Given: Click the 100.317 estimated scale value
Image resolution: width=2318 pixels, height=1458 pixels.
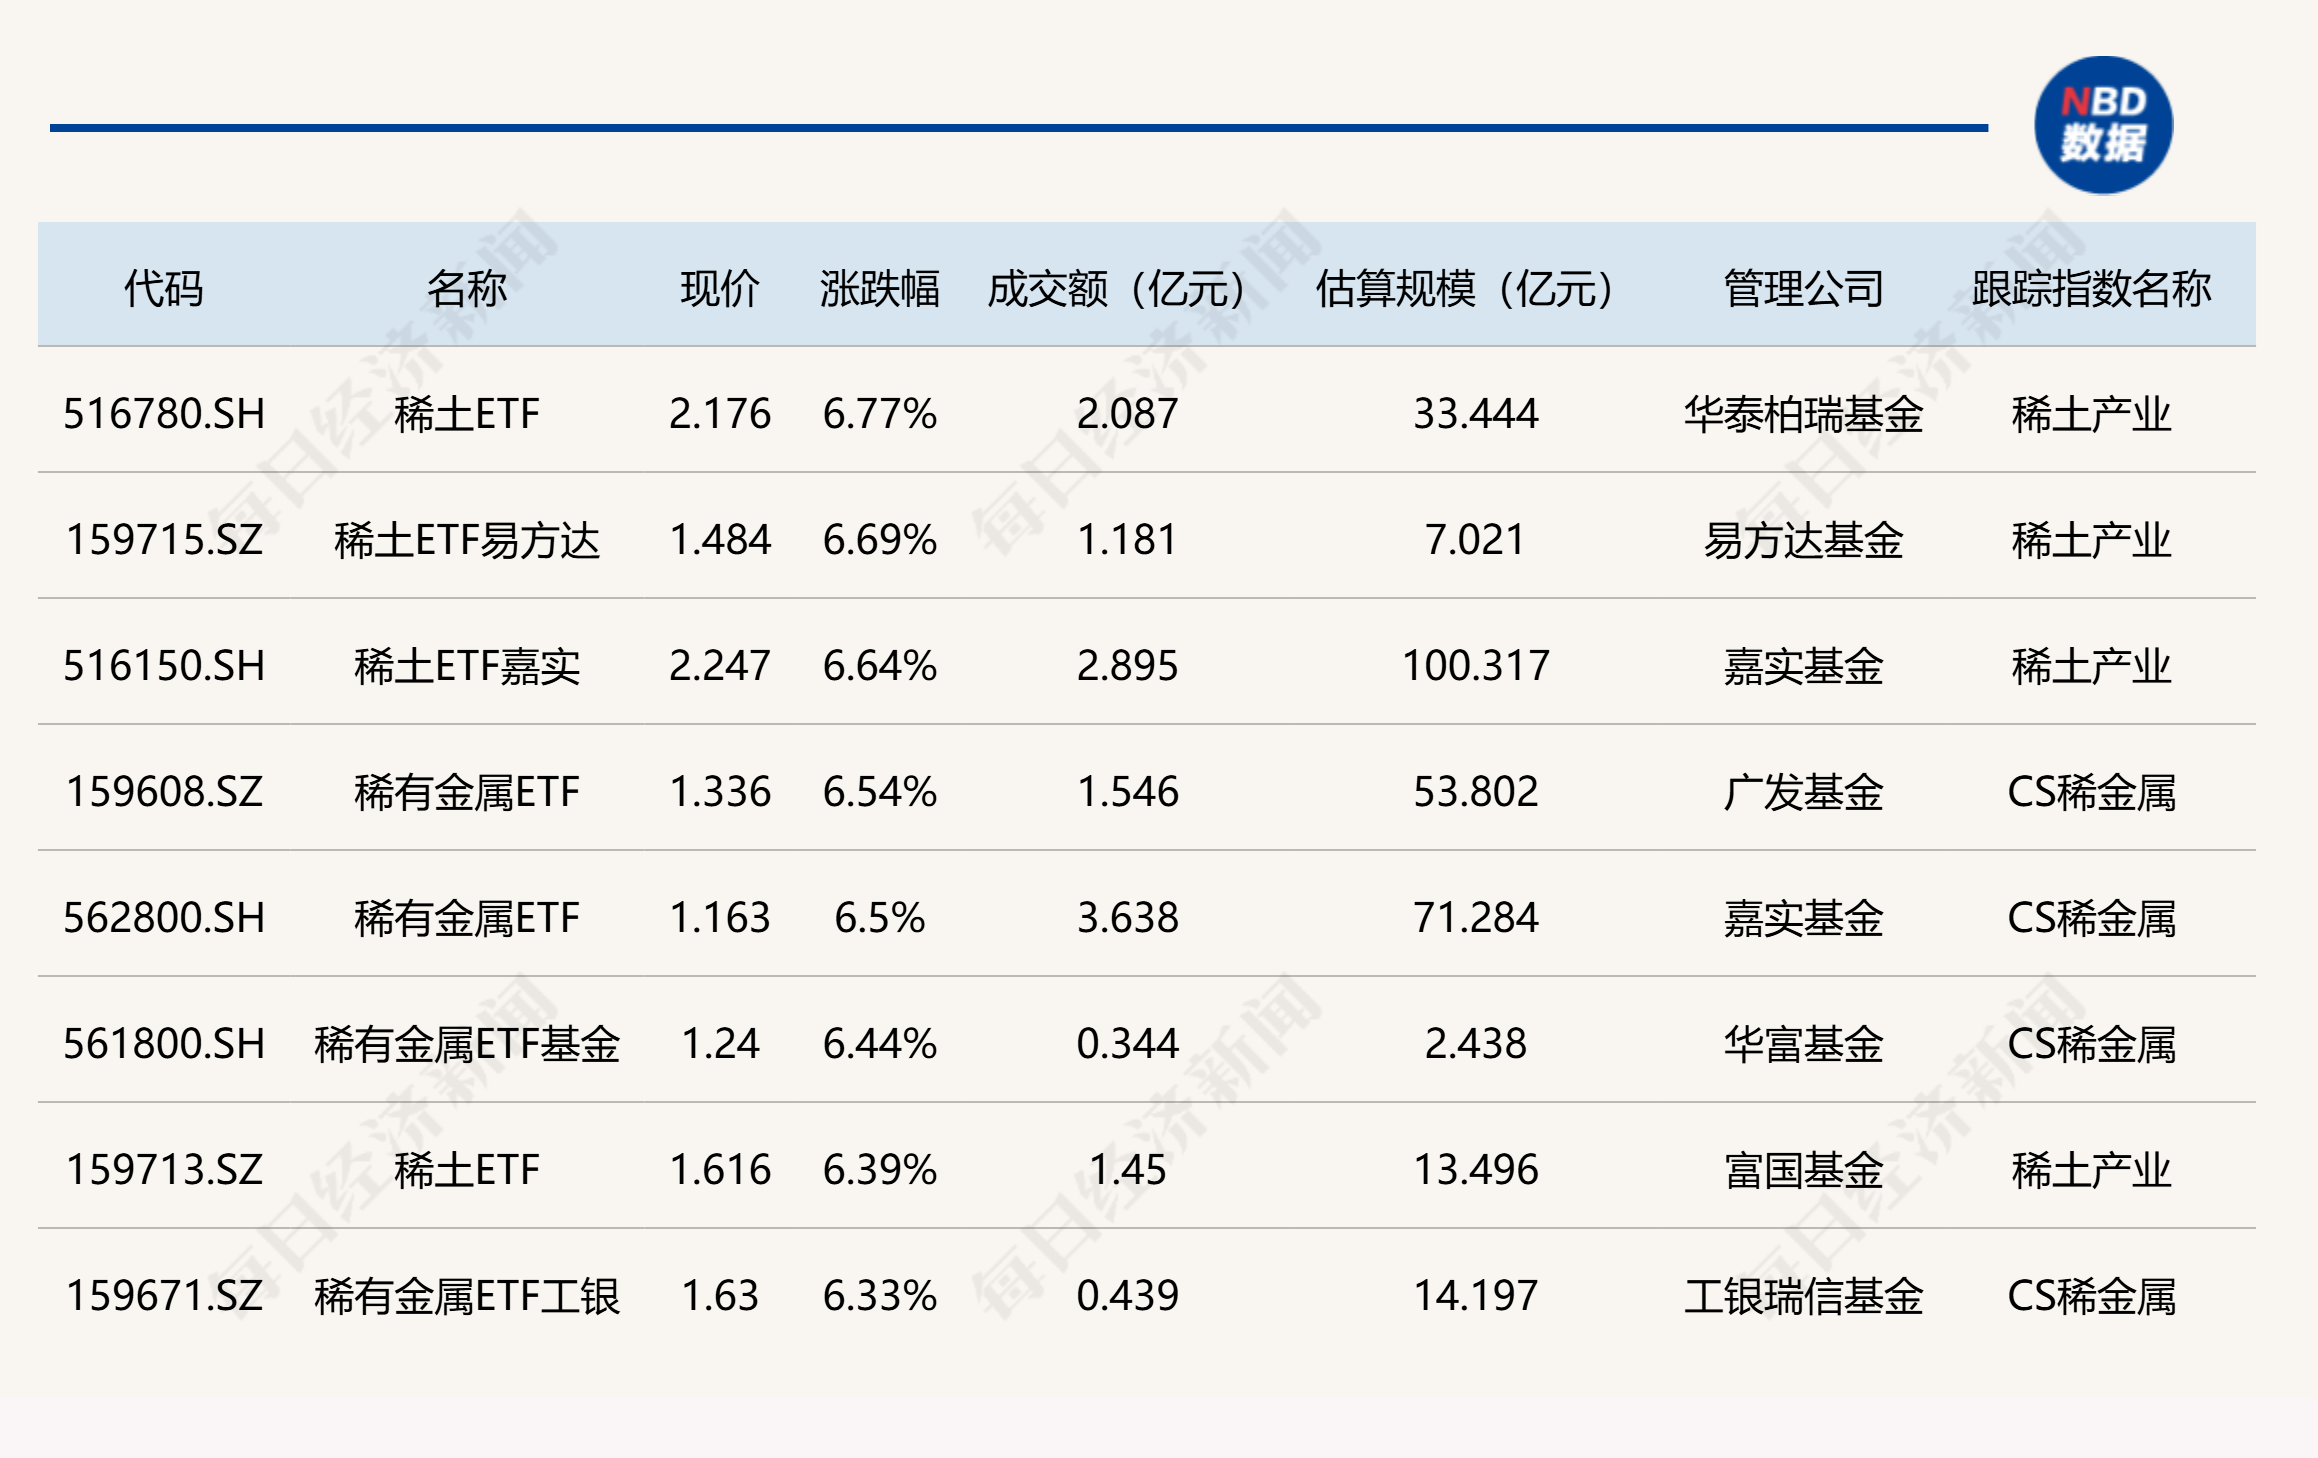Looking at the screenshot, I should tap(1475, 666).
